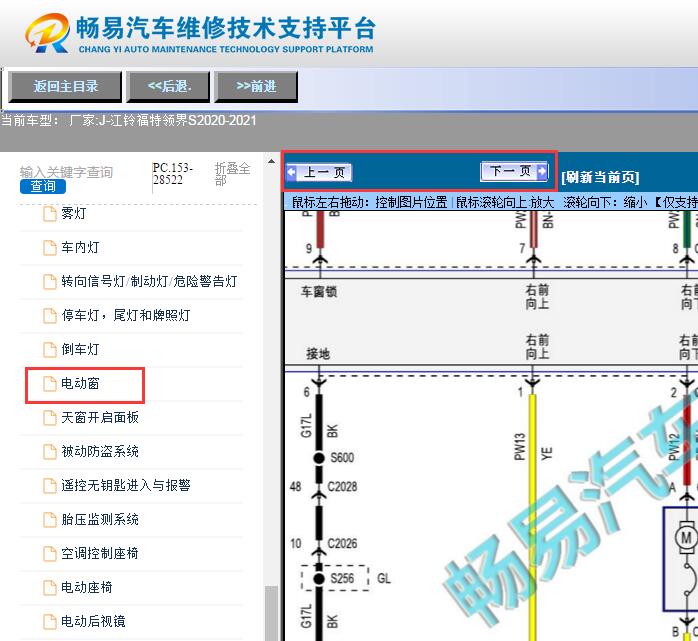Screen dimensions: 698x641
Task: Open the 天窗开启面板 item
Action: point(100,417)
